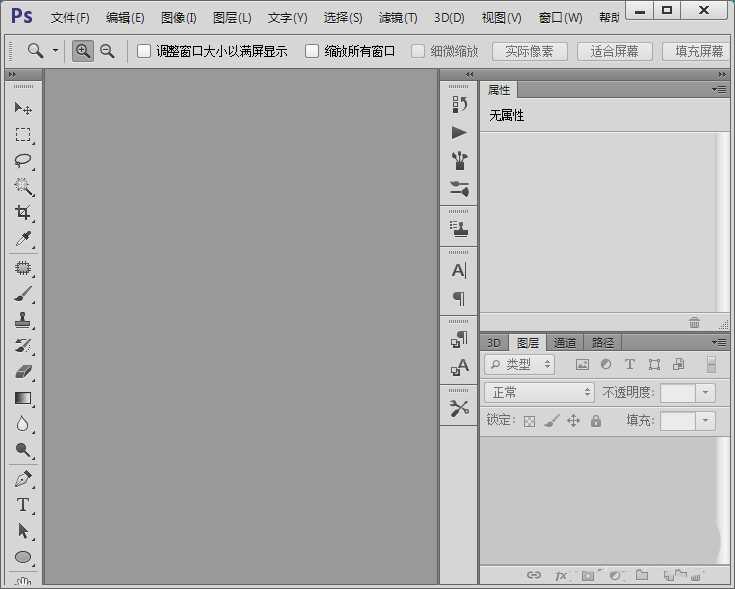This screenshot has height=589, width=735.
Task: Enable 调整窗口大小以满屏显示 checkbox
Action: 144,51
